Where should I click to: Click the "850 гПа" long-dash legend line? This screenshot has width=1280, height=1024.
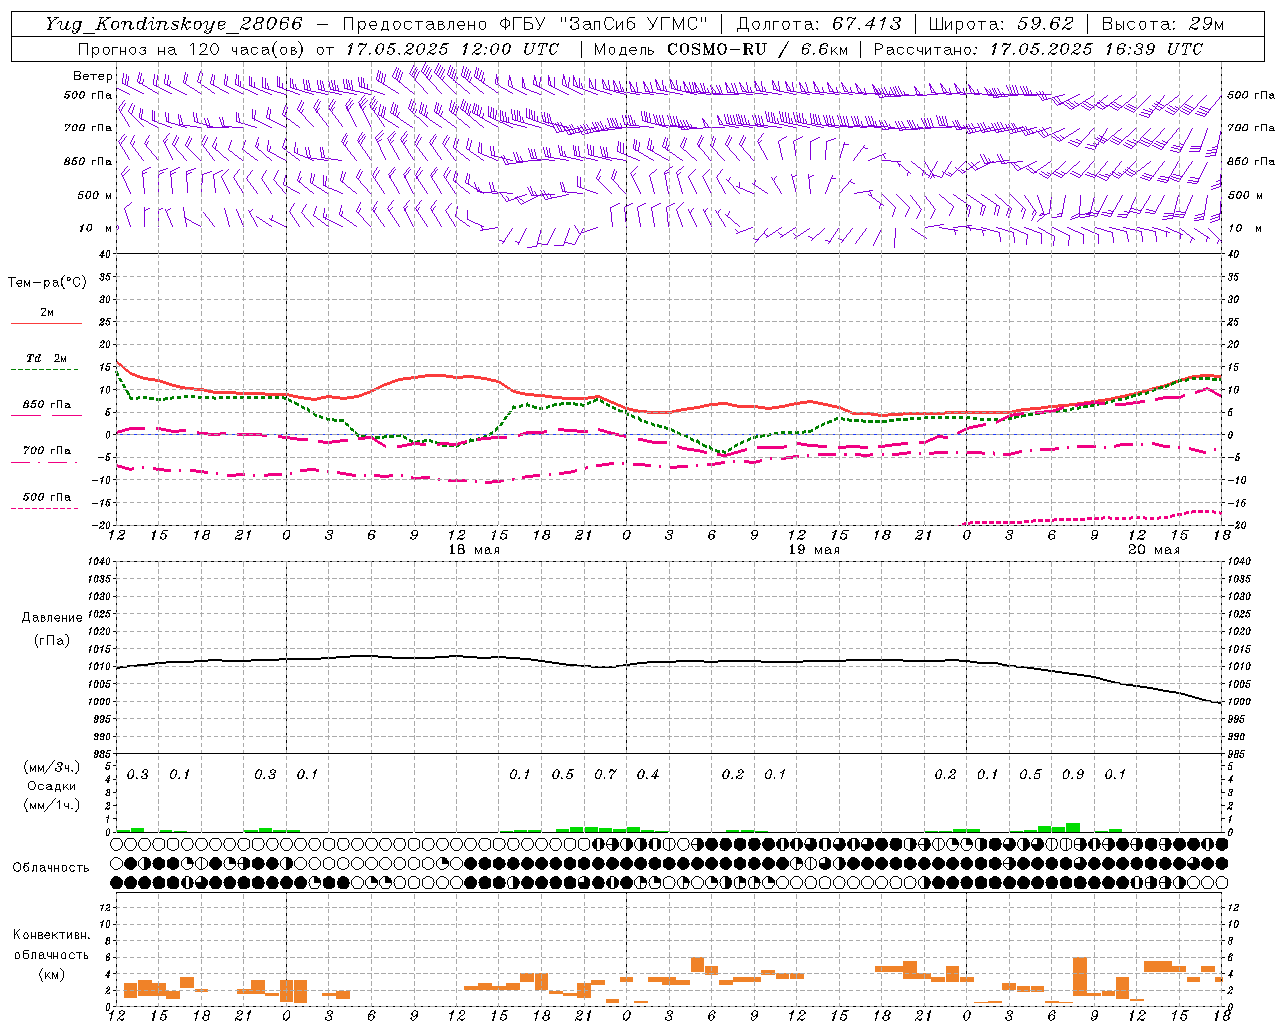(x=46, y=415)
